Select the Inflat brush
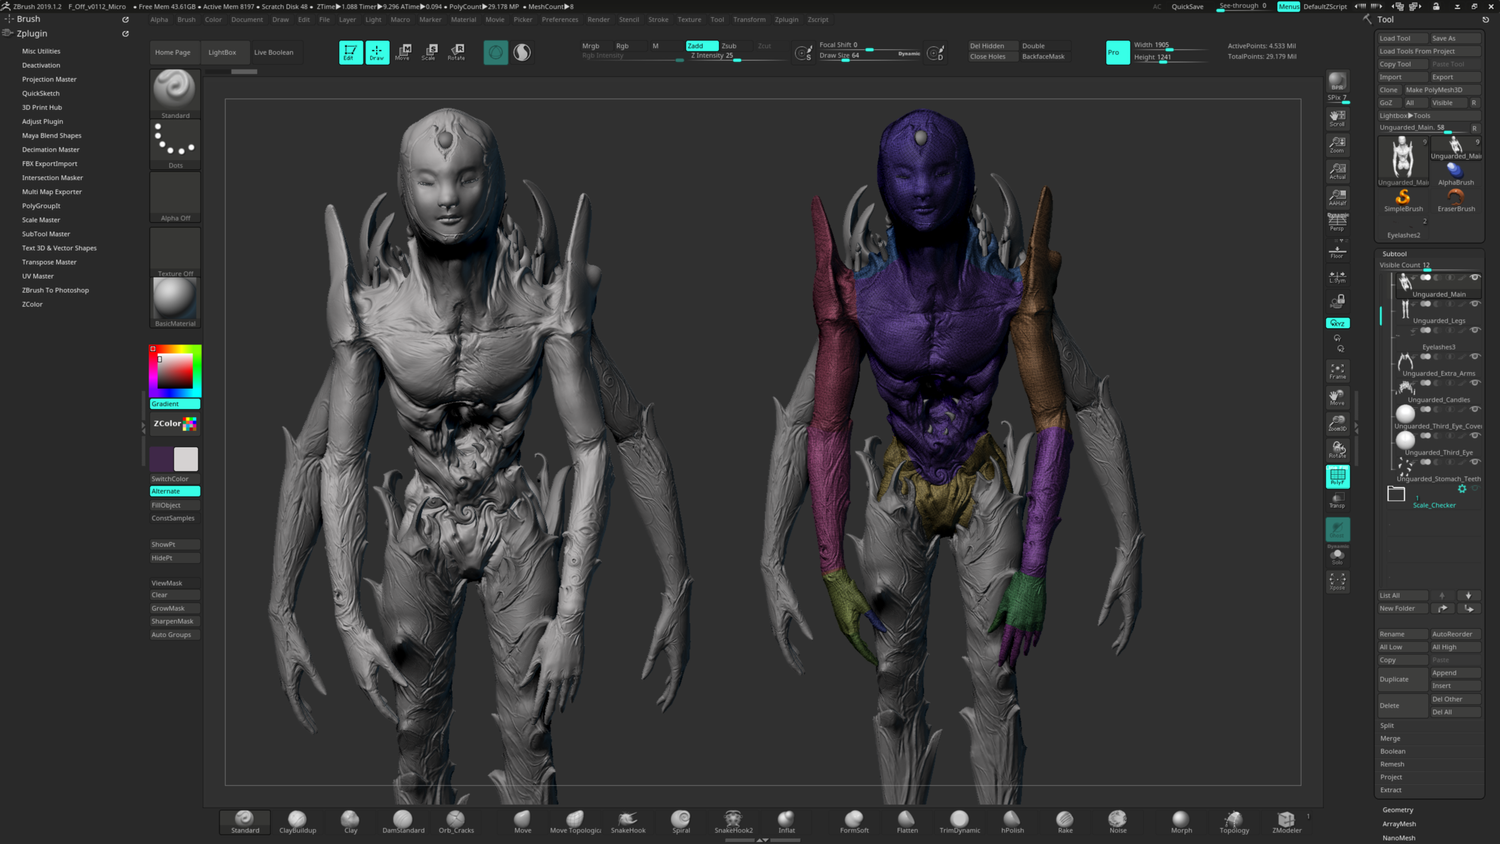The height and width of the screenshot is (844, 1500). [x=787, y=821]
